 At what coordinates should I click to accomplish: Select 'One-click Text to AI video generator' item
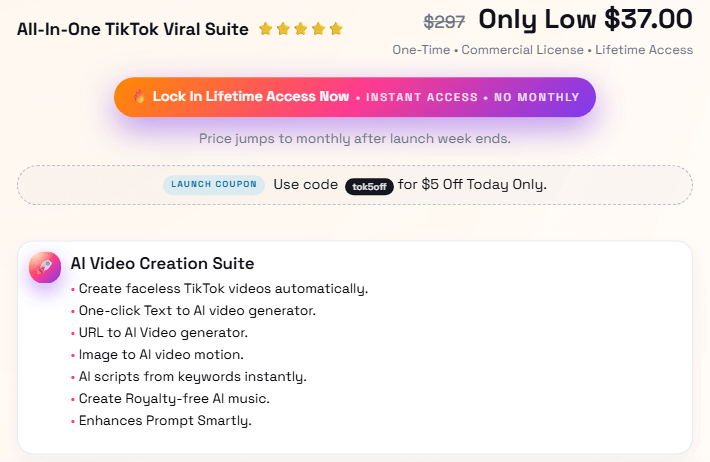[x=197, y=311]
